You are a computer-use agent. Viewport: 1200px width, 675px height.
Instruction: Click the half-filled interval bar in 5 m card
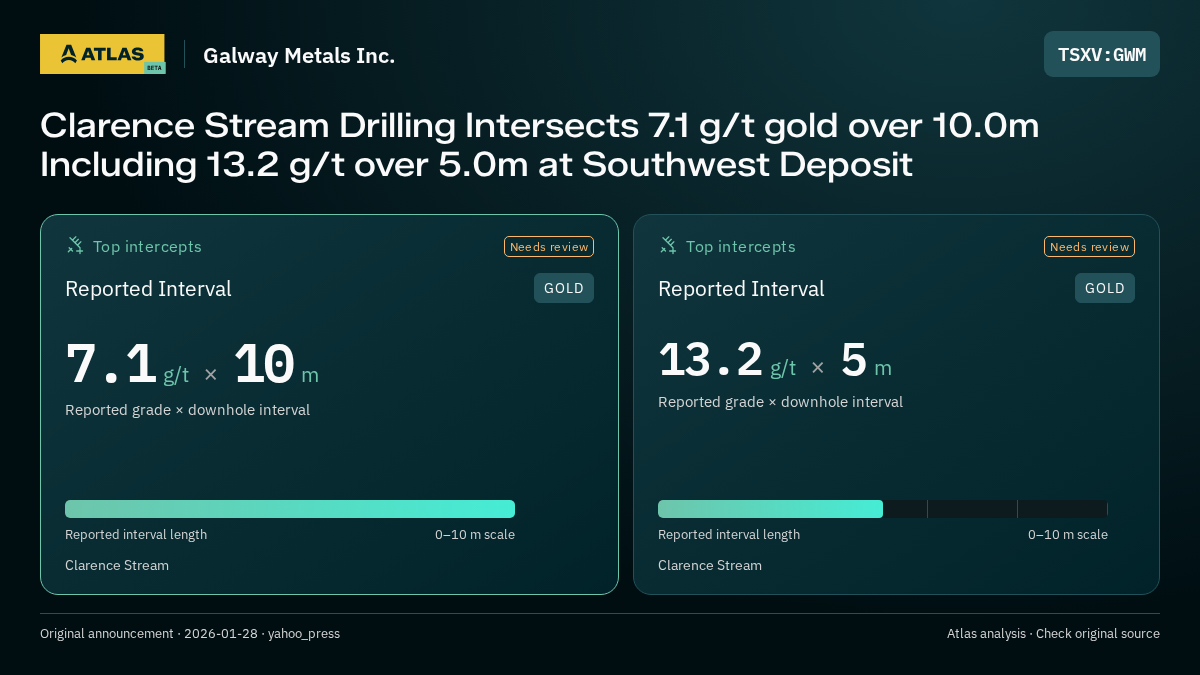point(883,509)
